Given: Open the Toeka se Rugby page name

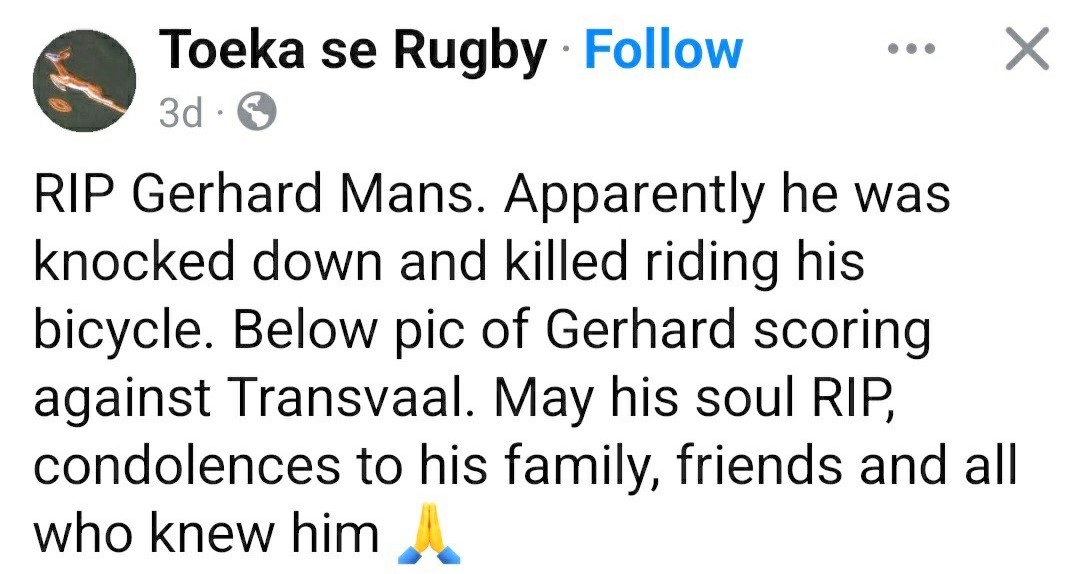Looking at the screenshot, I should coord(353,50).
